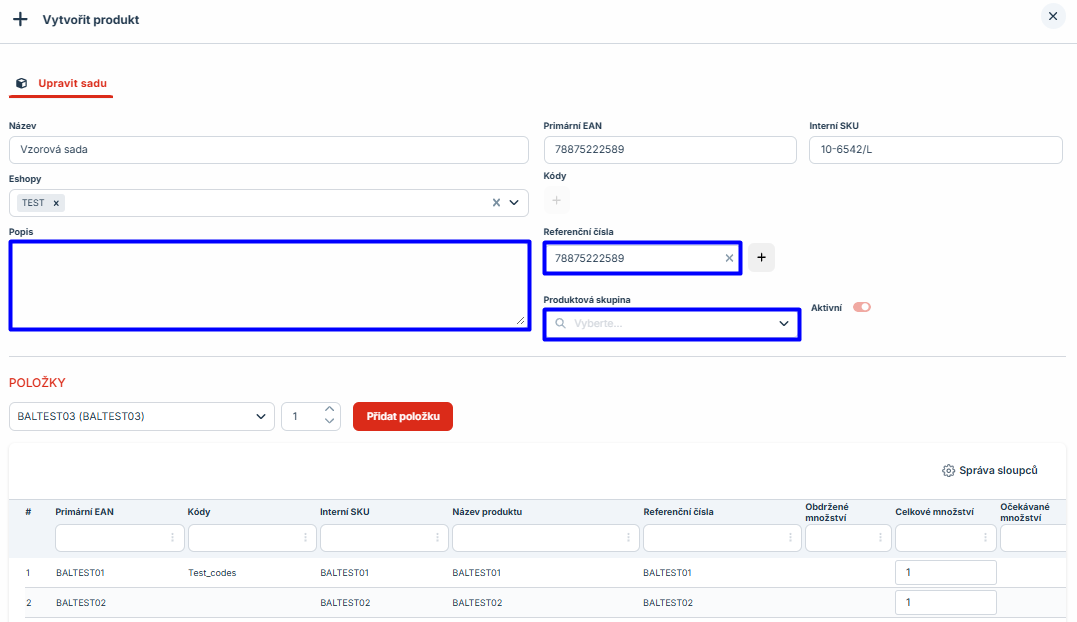Decrease the item quantity with down arrow

(330, 422)
